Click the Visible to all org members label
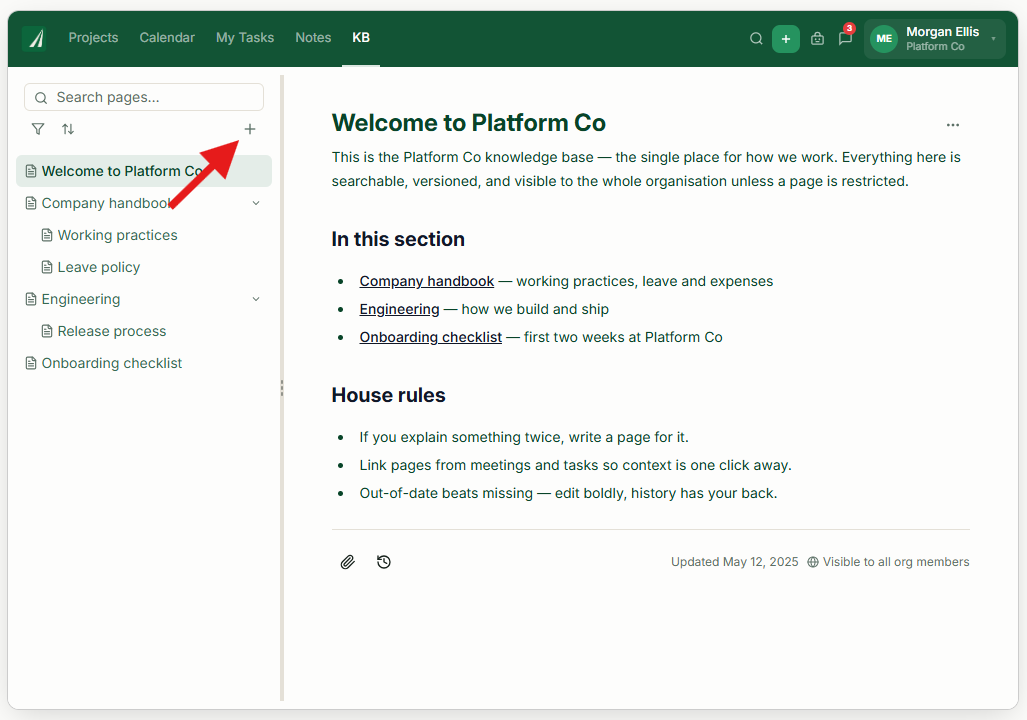 [x=895, y=562]
